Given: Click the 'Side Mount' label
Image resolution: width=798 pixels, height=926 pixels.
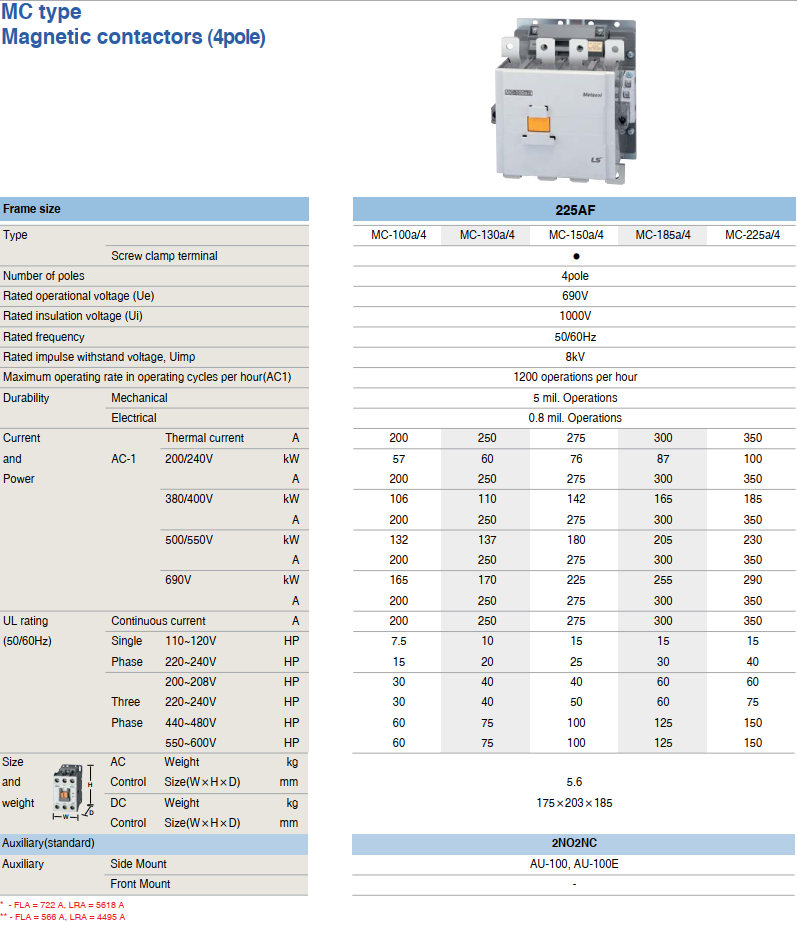Looking at the screenshot, I should click(138, 864).
